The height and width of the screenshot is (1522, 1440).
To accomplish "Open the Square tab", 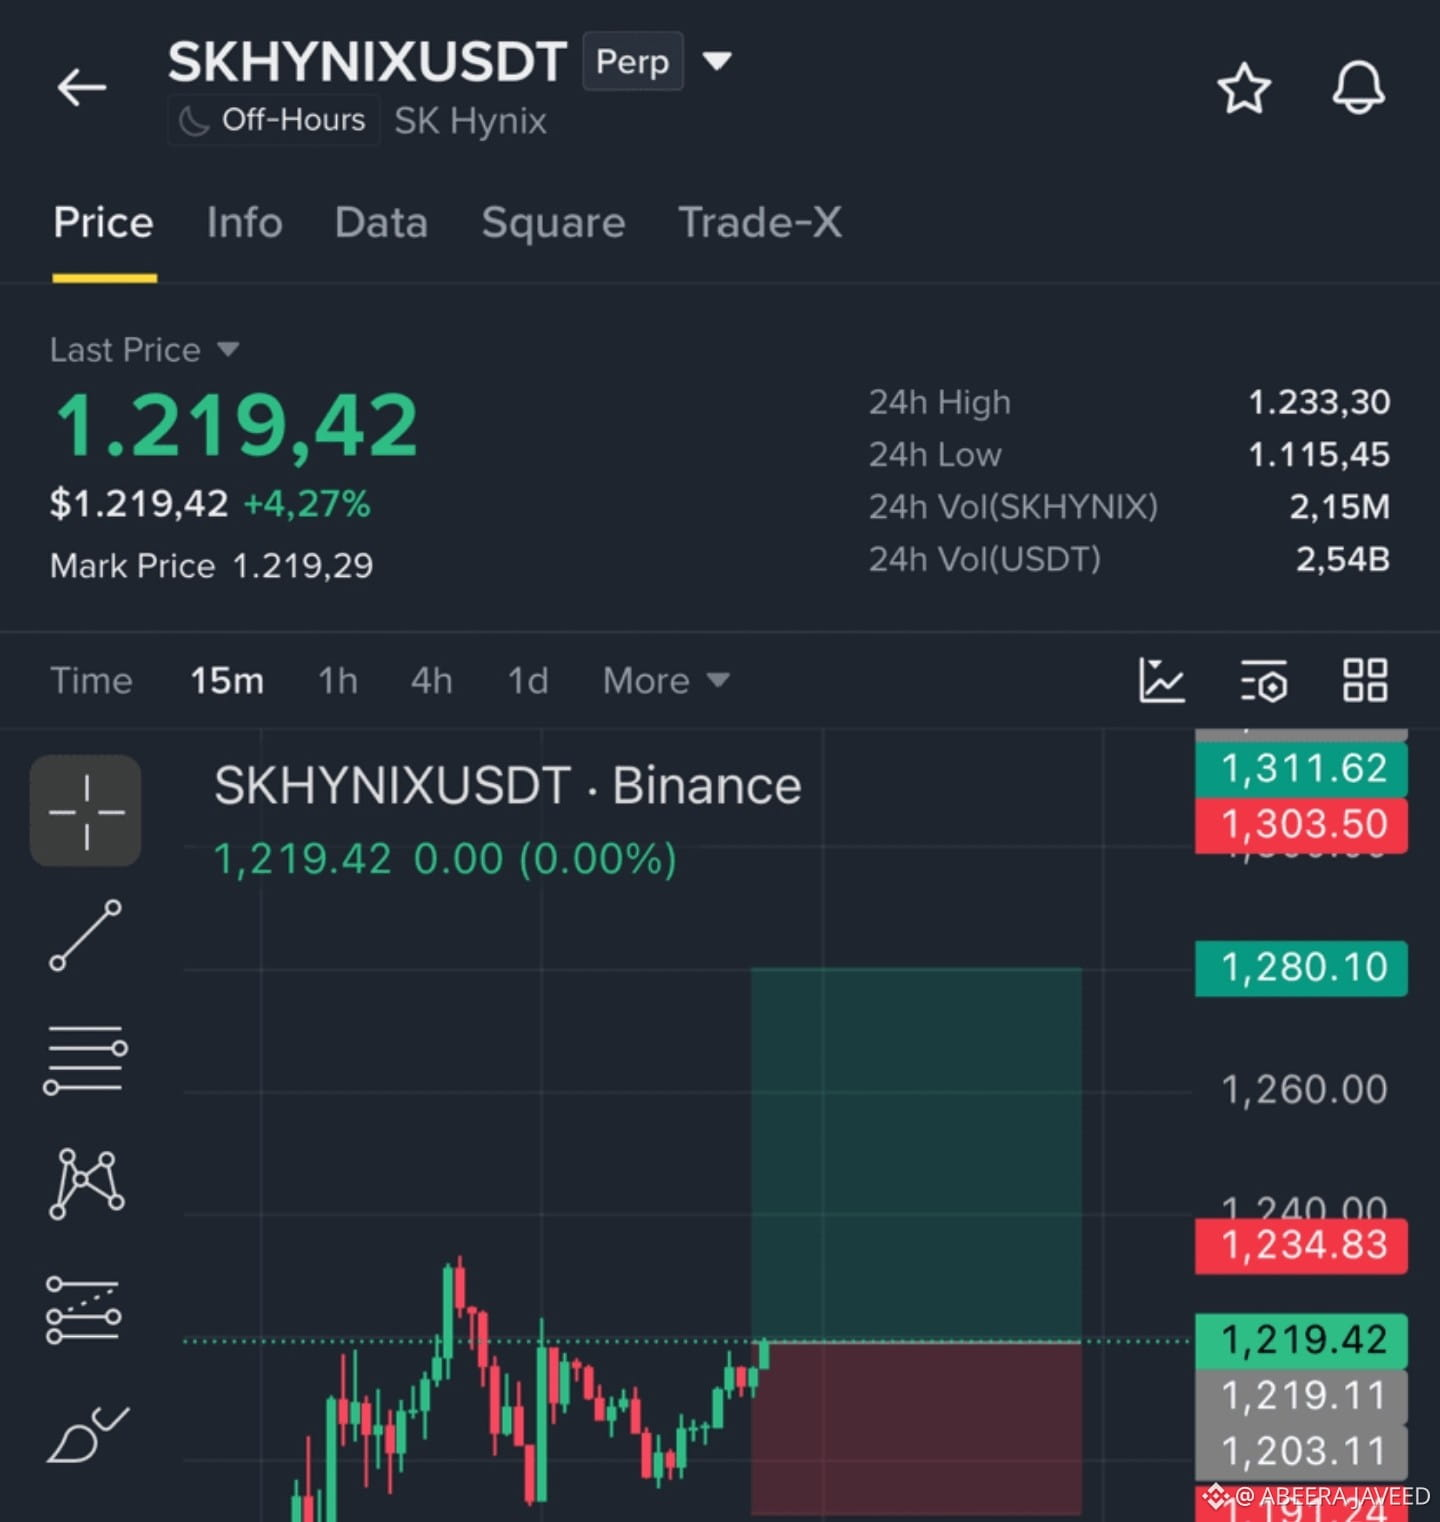I will [x=553, y=223].
